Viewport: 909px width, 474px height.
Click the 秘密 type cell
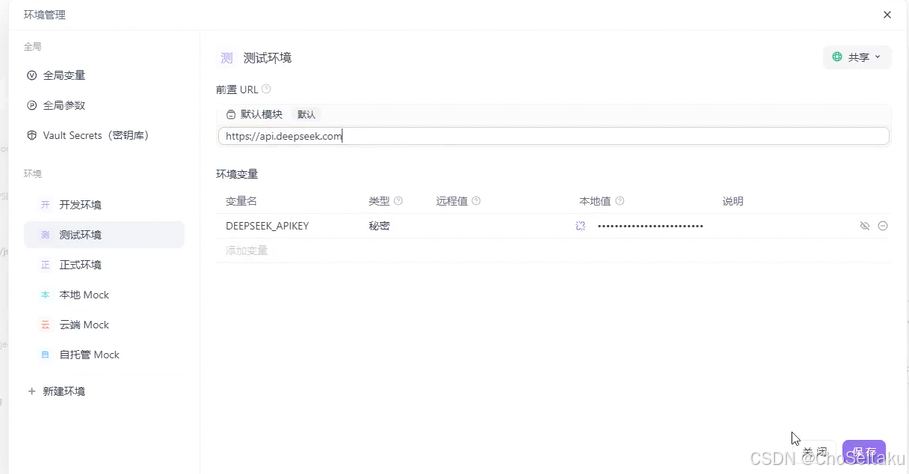click(x=379, y=226)
